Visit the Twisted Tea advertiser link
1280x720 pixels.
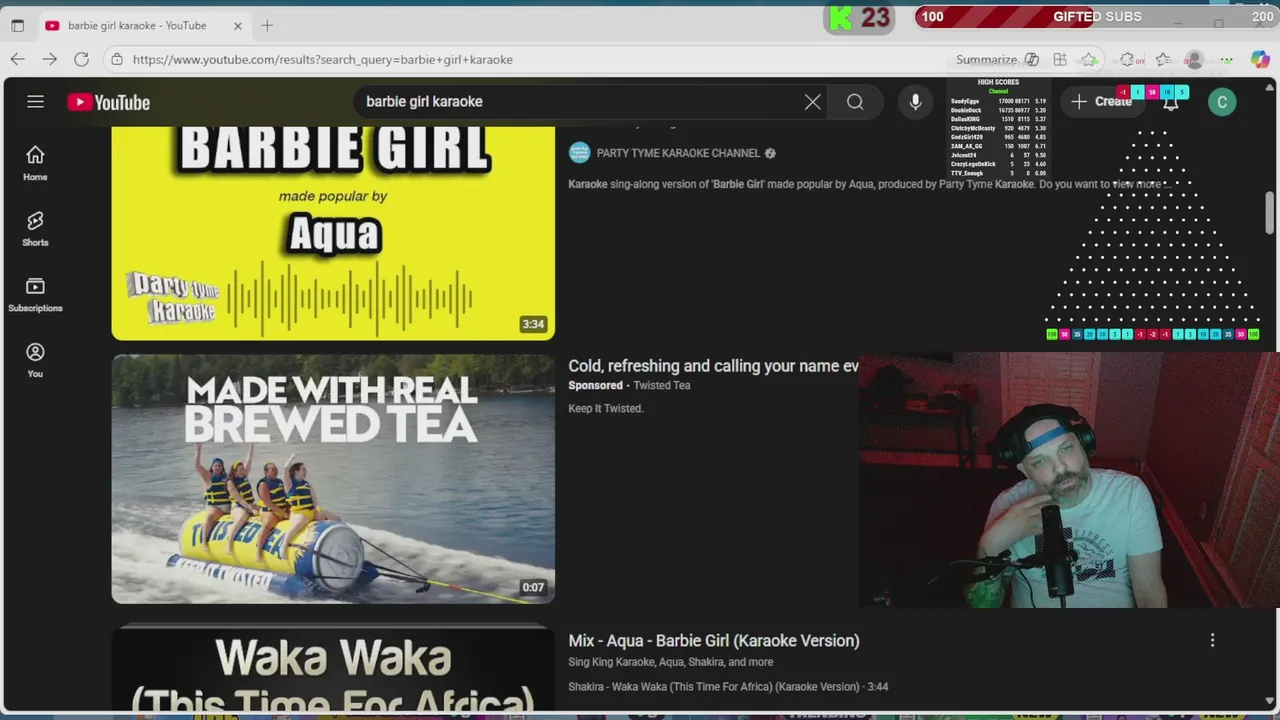pyautogui.click(x=661, y=385)
